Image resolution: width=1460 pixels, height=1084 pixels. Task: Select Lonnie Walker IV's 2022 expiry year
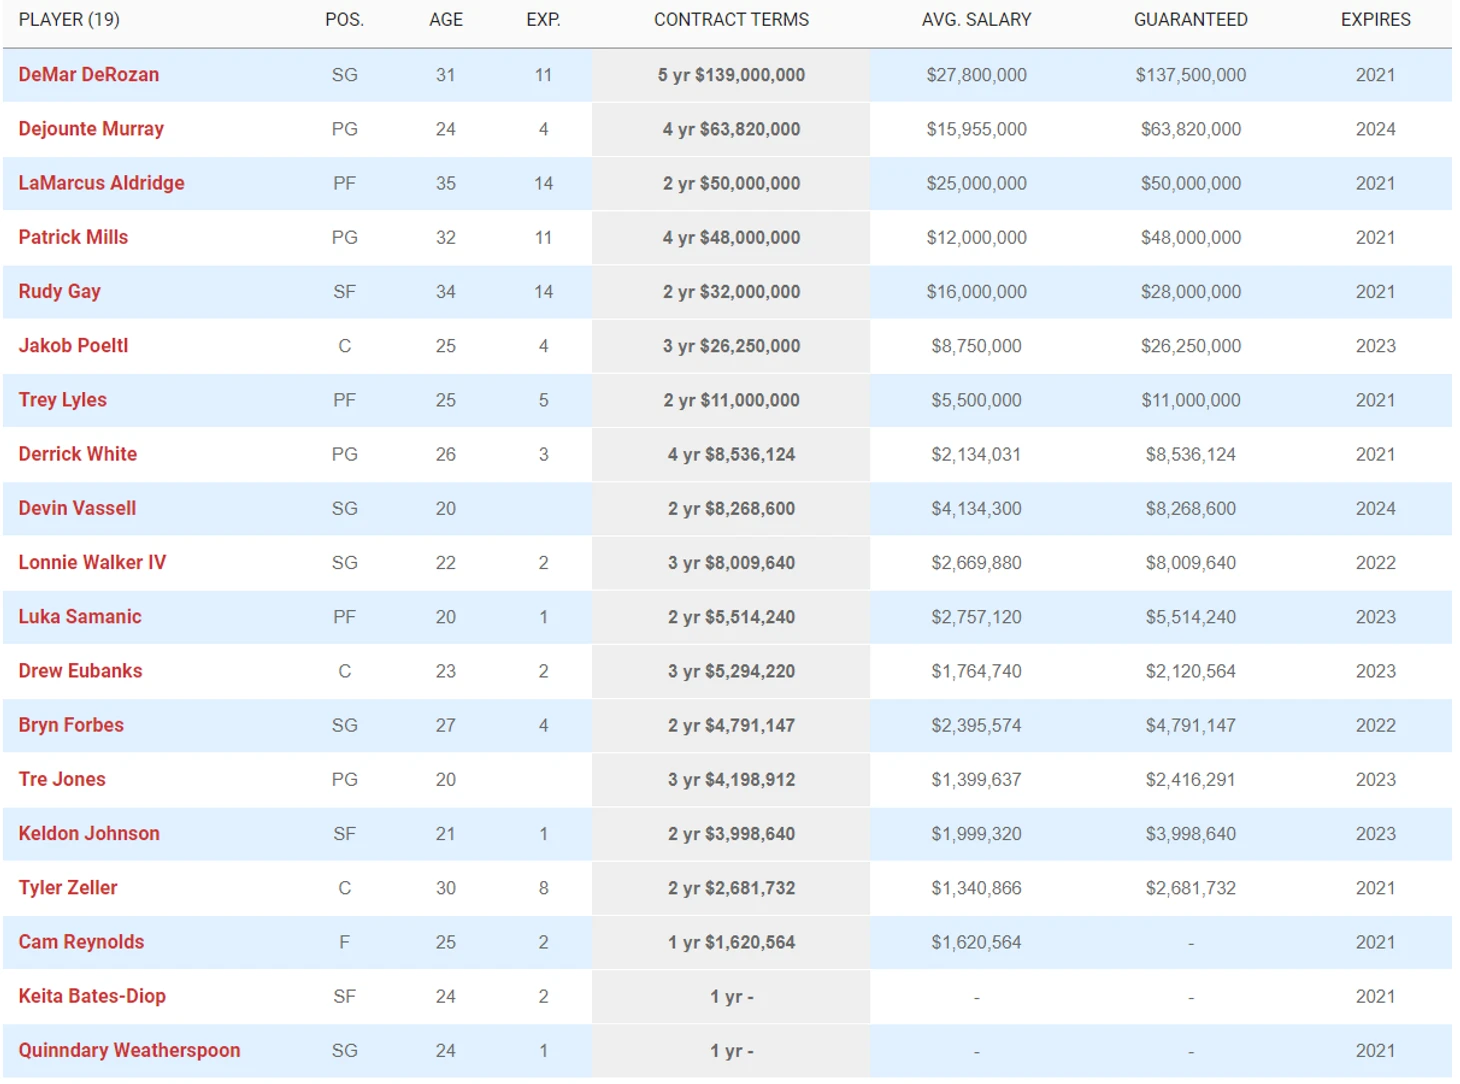1375,562
